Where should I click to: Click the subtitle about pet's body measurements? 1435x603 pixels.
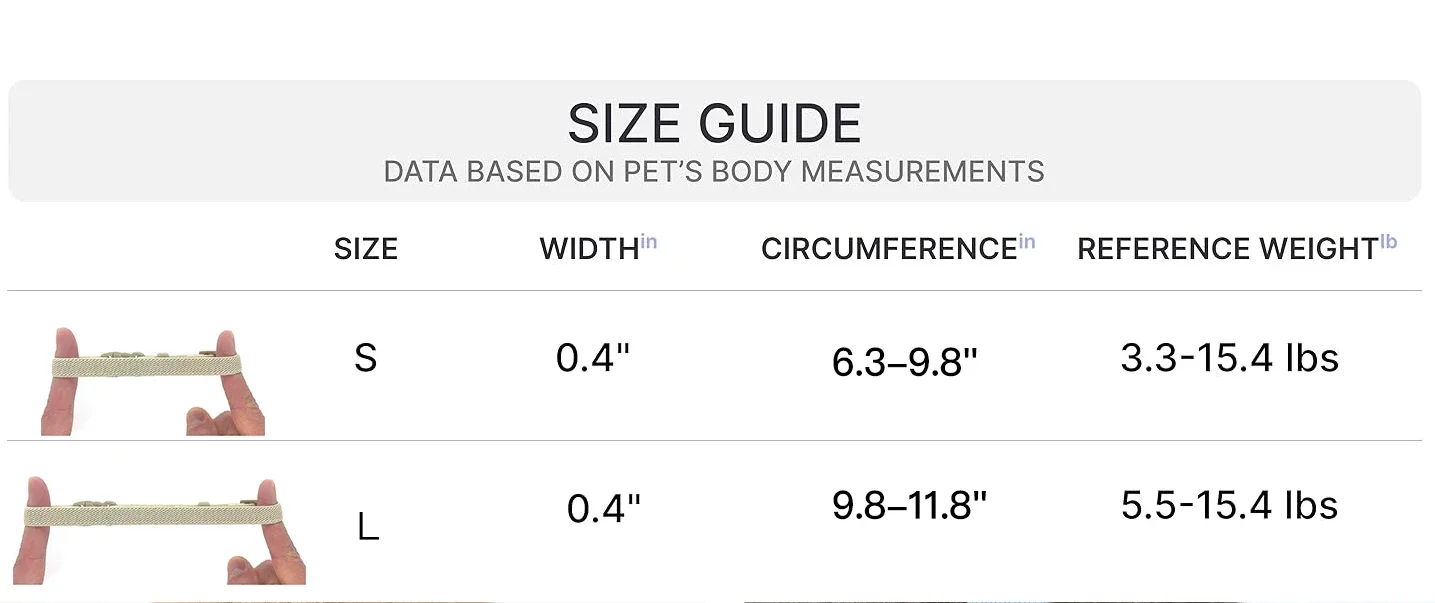(714, 172)
